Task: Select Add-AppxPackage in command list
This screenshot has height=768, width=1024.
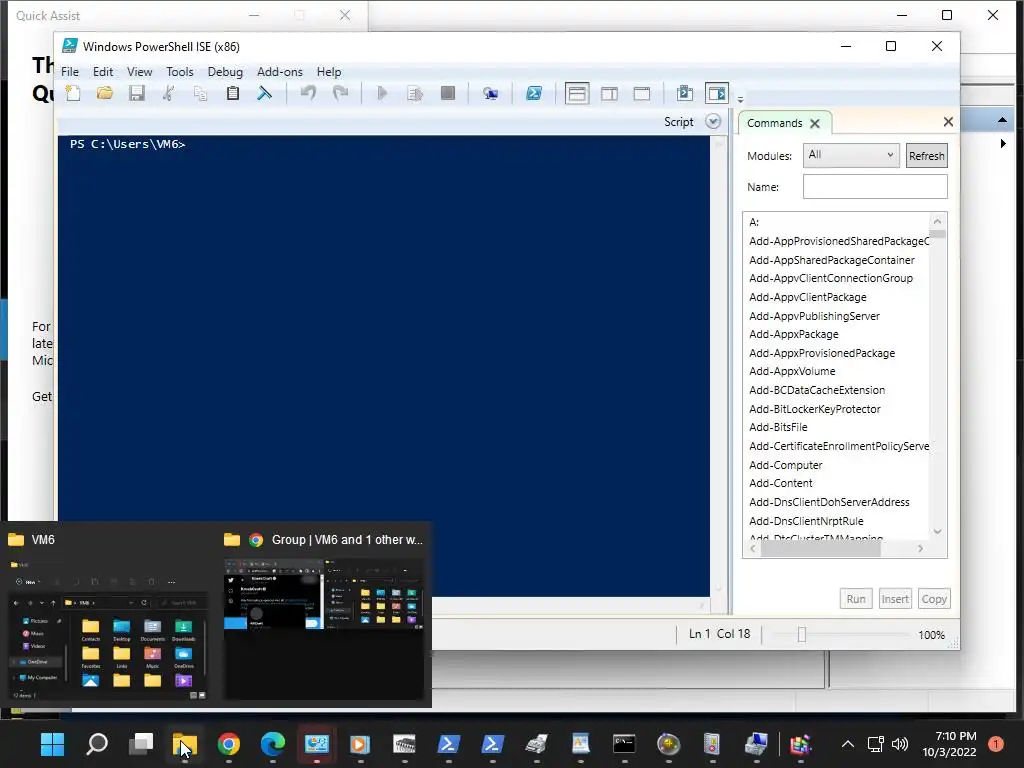Action: click(793, 334)
